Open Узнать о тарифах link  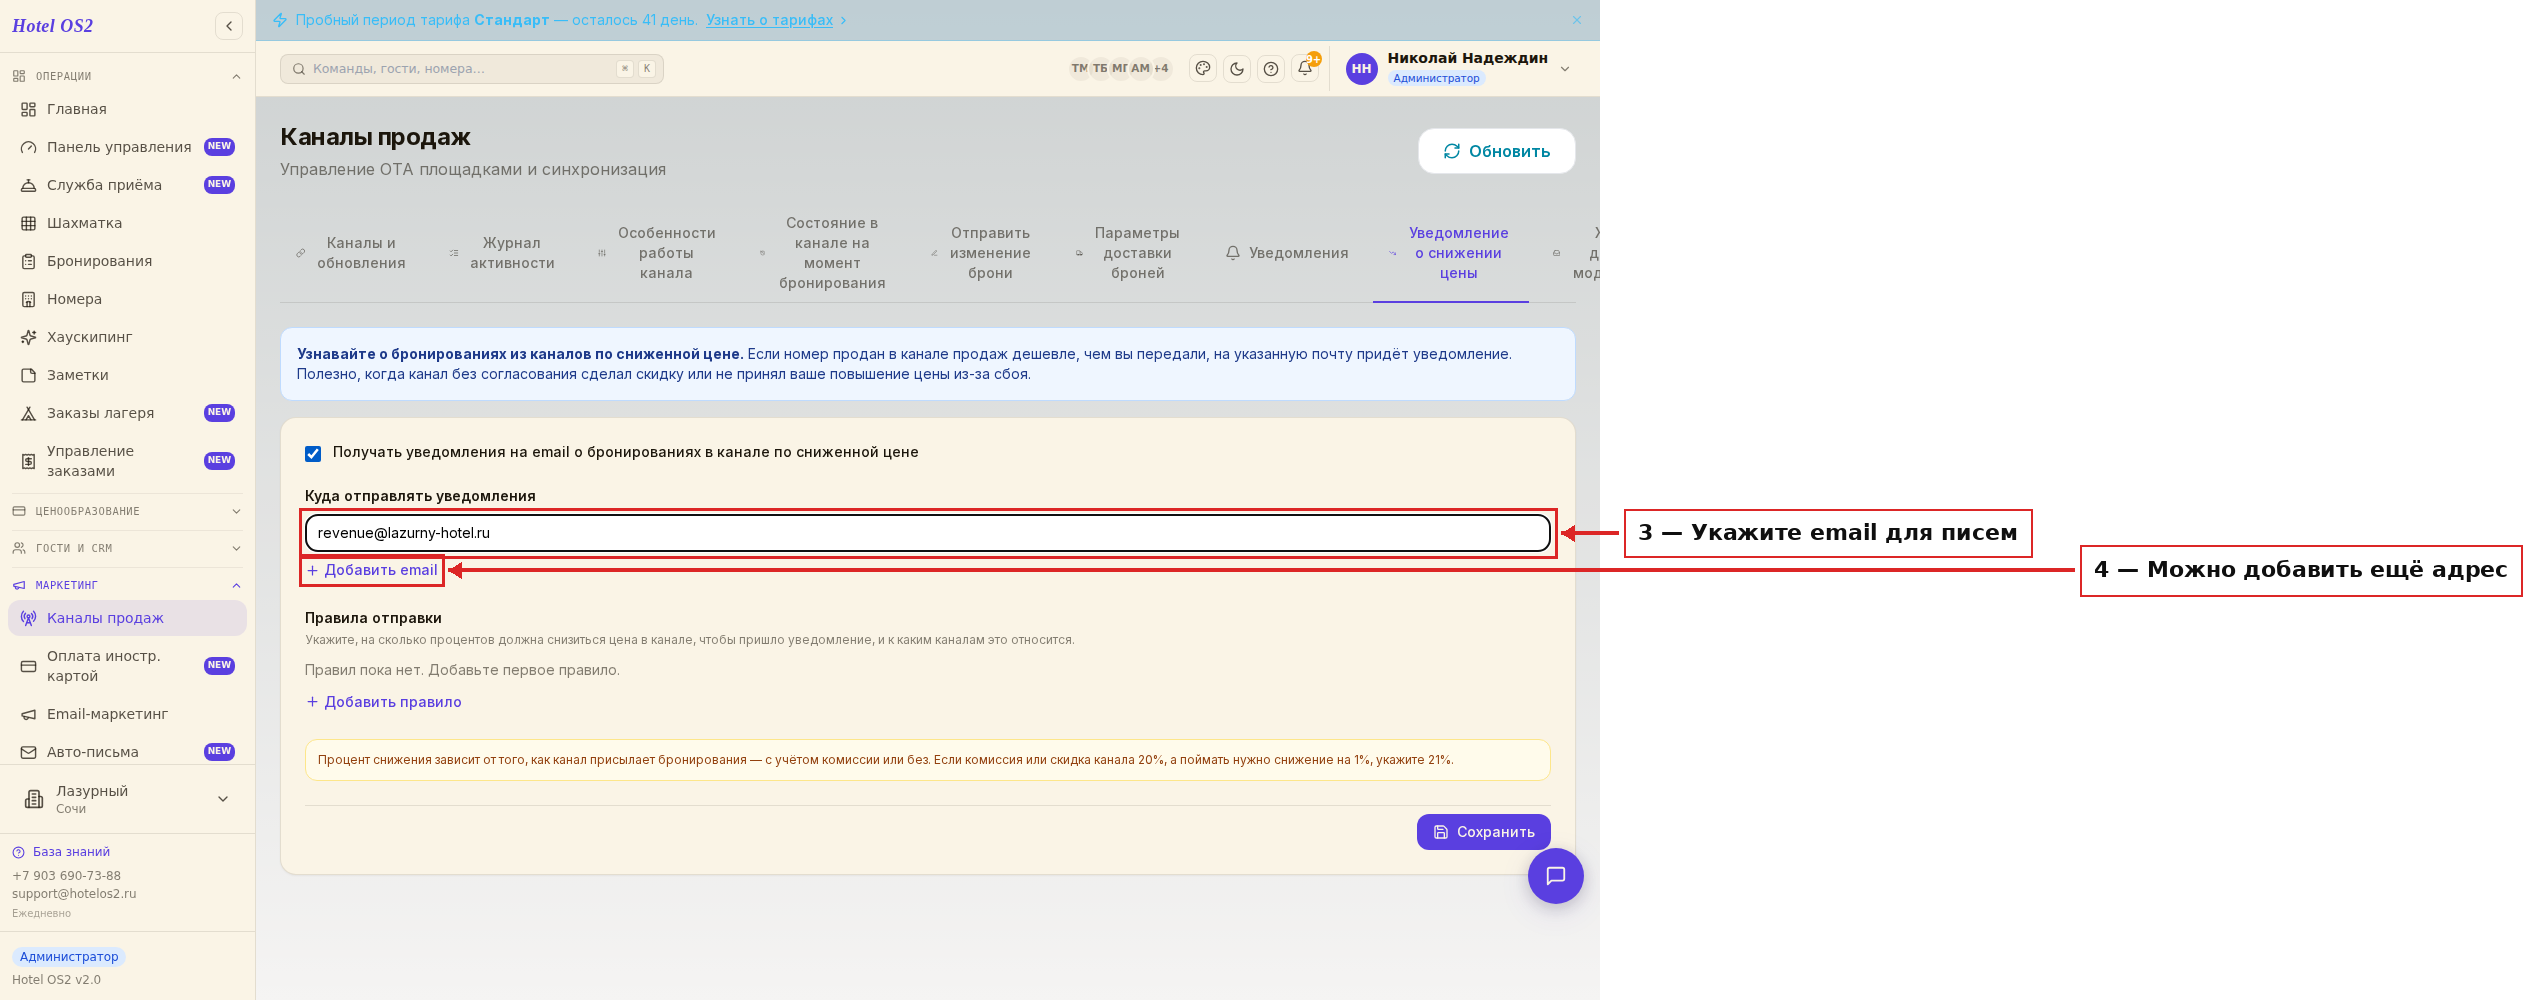769,20
